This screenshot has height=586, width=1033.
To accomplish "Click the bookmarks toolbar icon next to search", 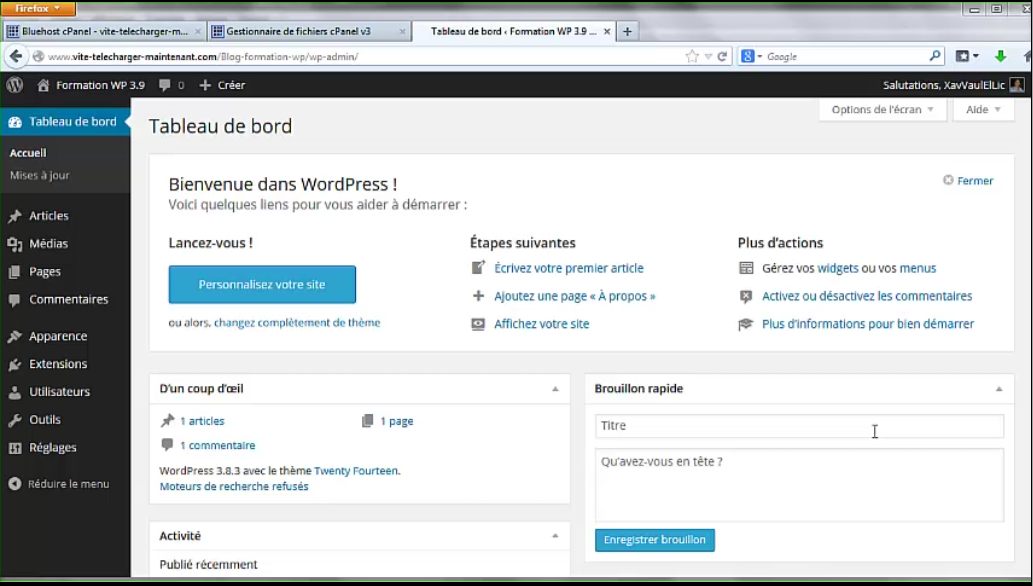I will pos(963,56).
